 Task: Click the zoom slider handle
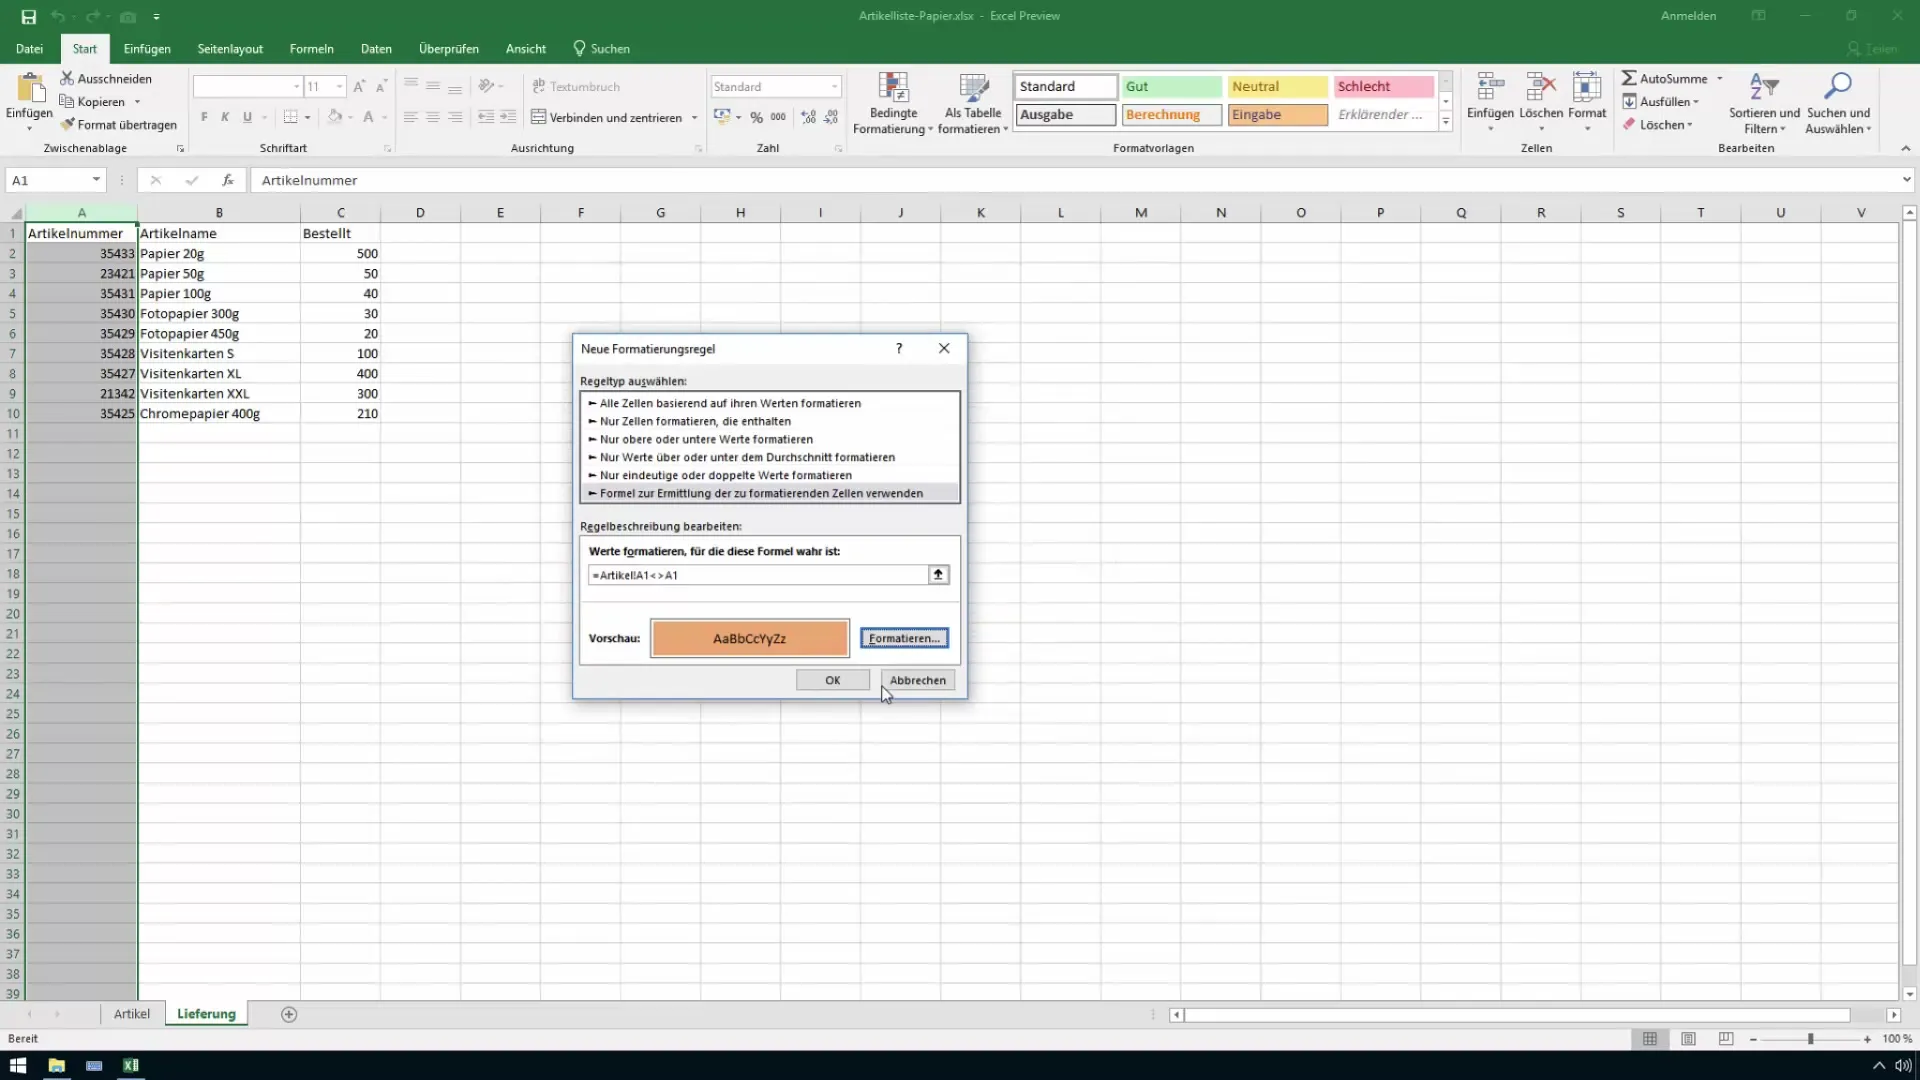click(x=1810, y=1039)
